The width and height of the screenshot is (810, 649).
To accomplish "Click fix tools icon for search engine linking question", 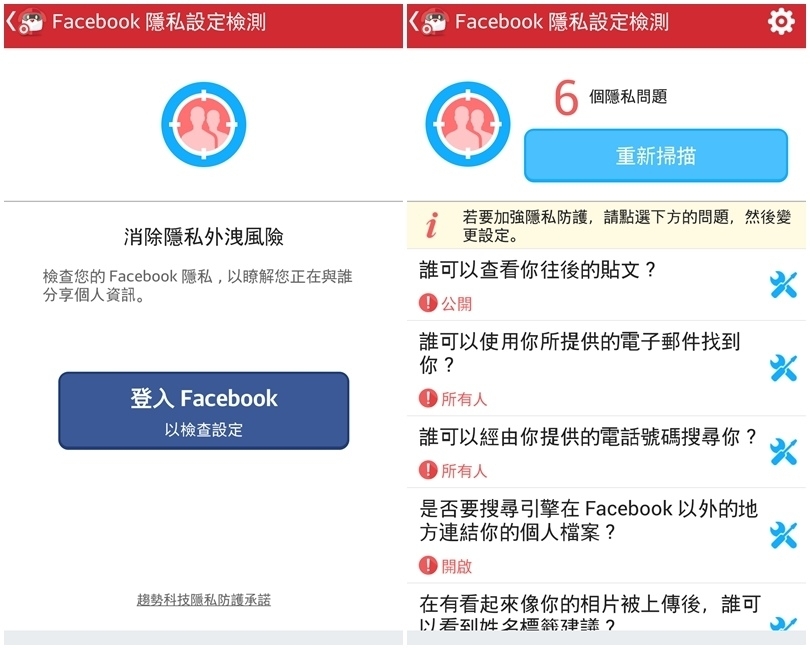I will [x=783, y=535].
